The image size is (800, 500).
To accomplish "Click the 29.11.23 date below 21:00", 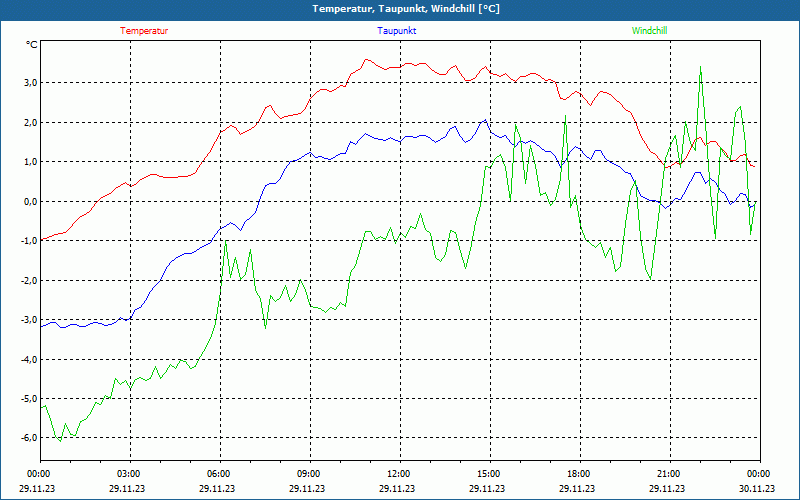I will coord(667,488).
